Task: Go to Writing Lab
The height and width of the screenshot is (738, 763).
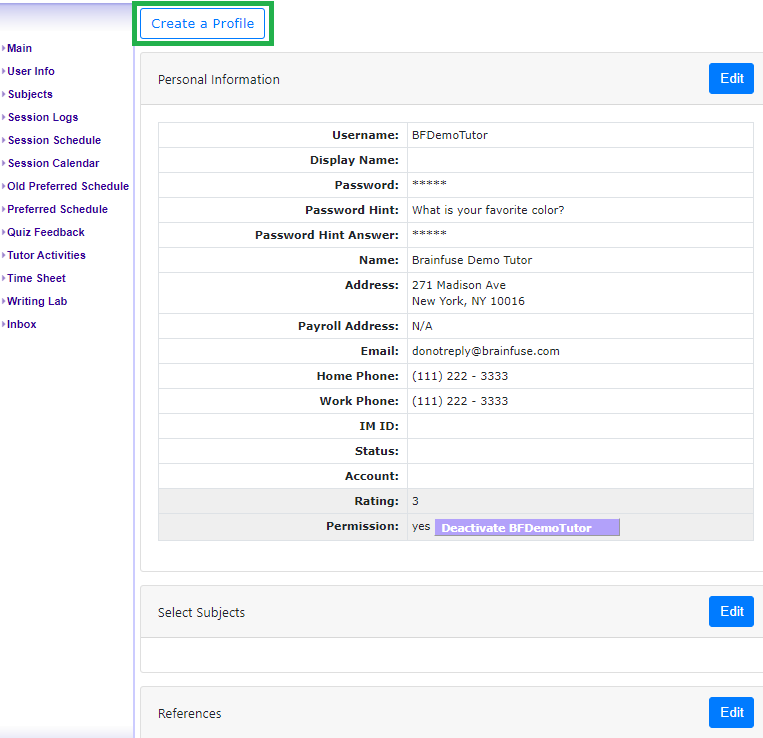Action: [37, 301]
